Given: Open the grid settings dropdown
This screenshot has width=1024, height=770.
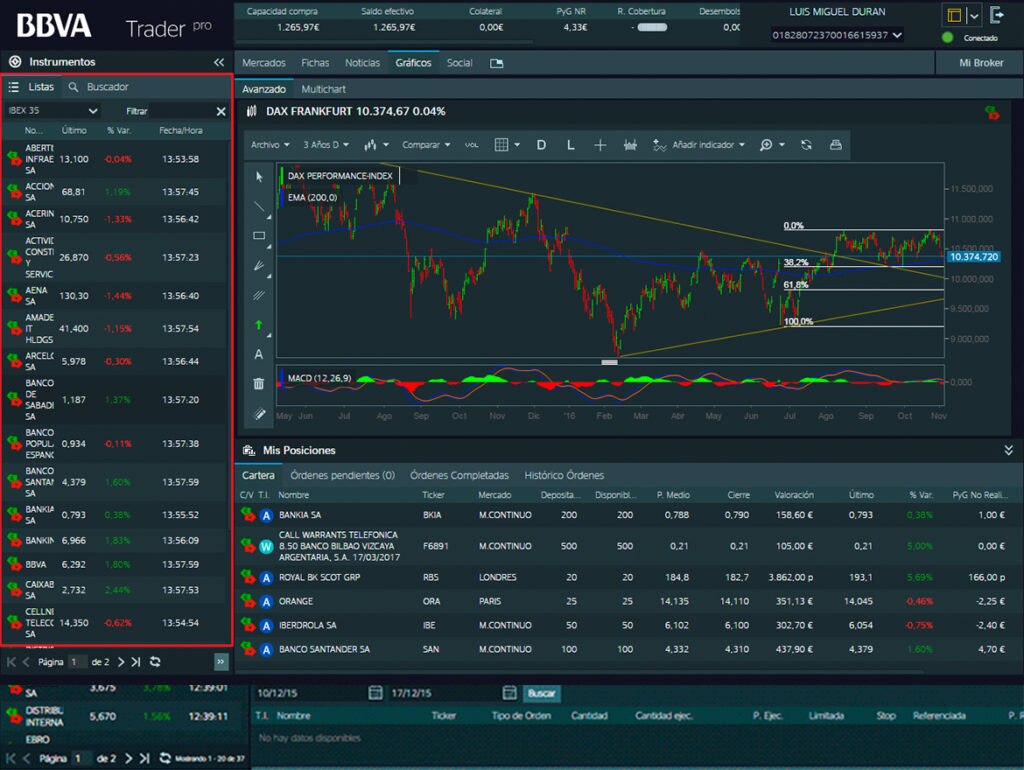Looking at the screenshot, I should (507, 145).
